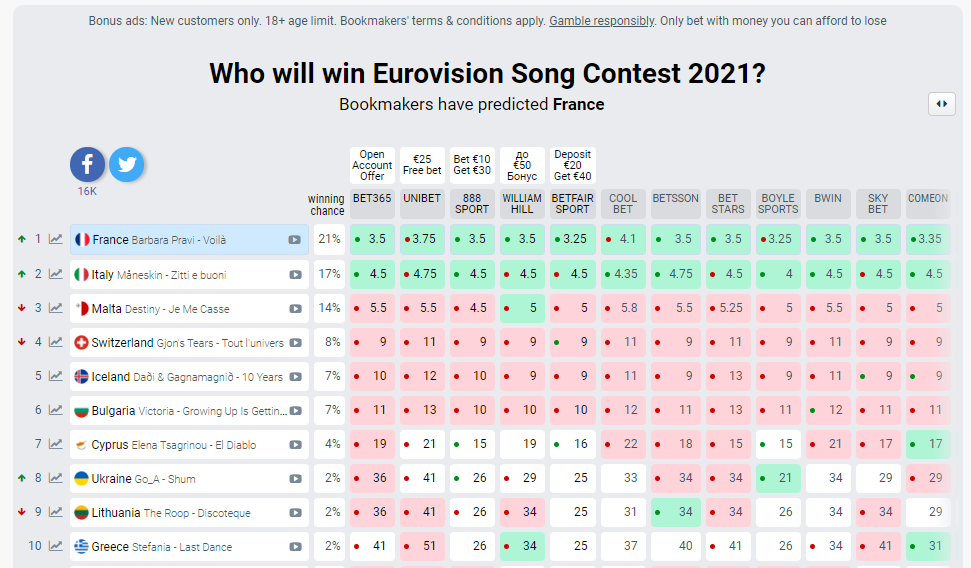The height and width of the screenshot is (568, 971).
Task: Share the page on Twitter
Action: [x=127, y=165]
